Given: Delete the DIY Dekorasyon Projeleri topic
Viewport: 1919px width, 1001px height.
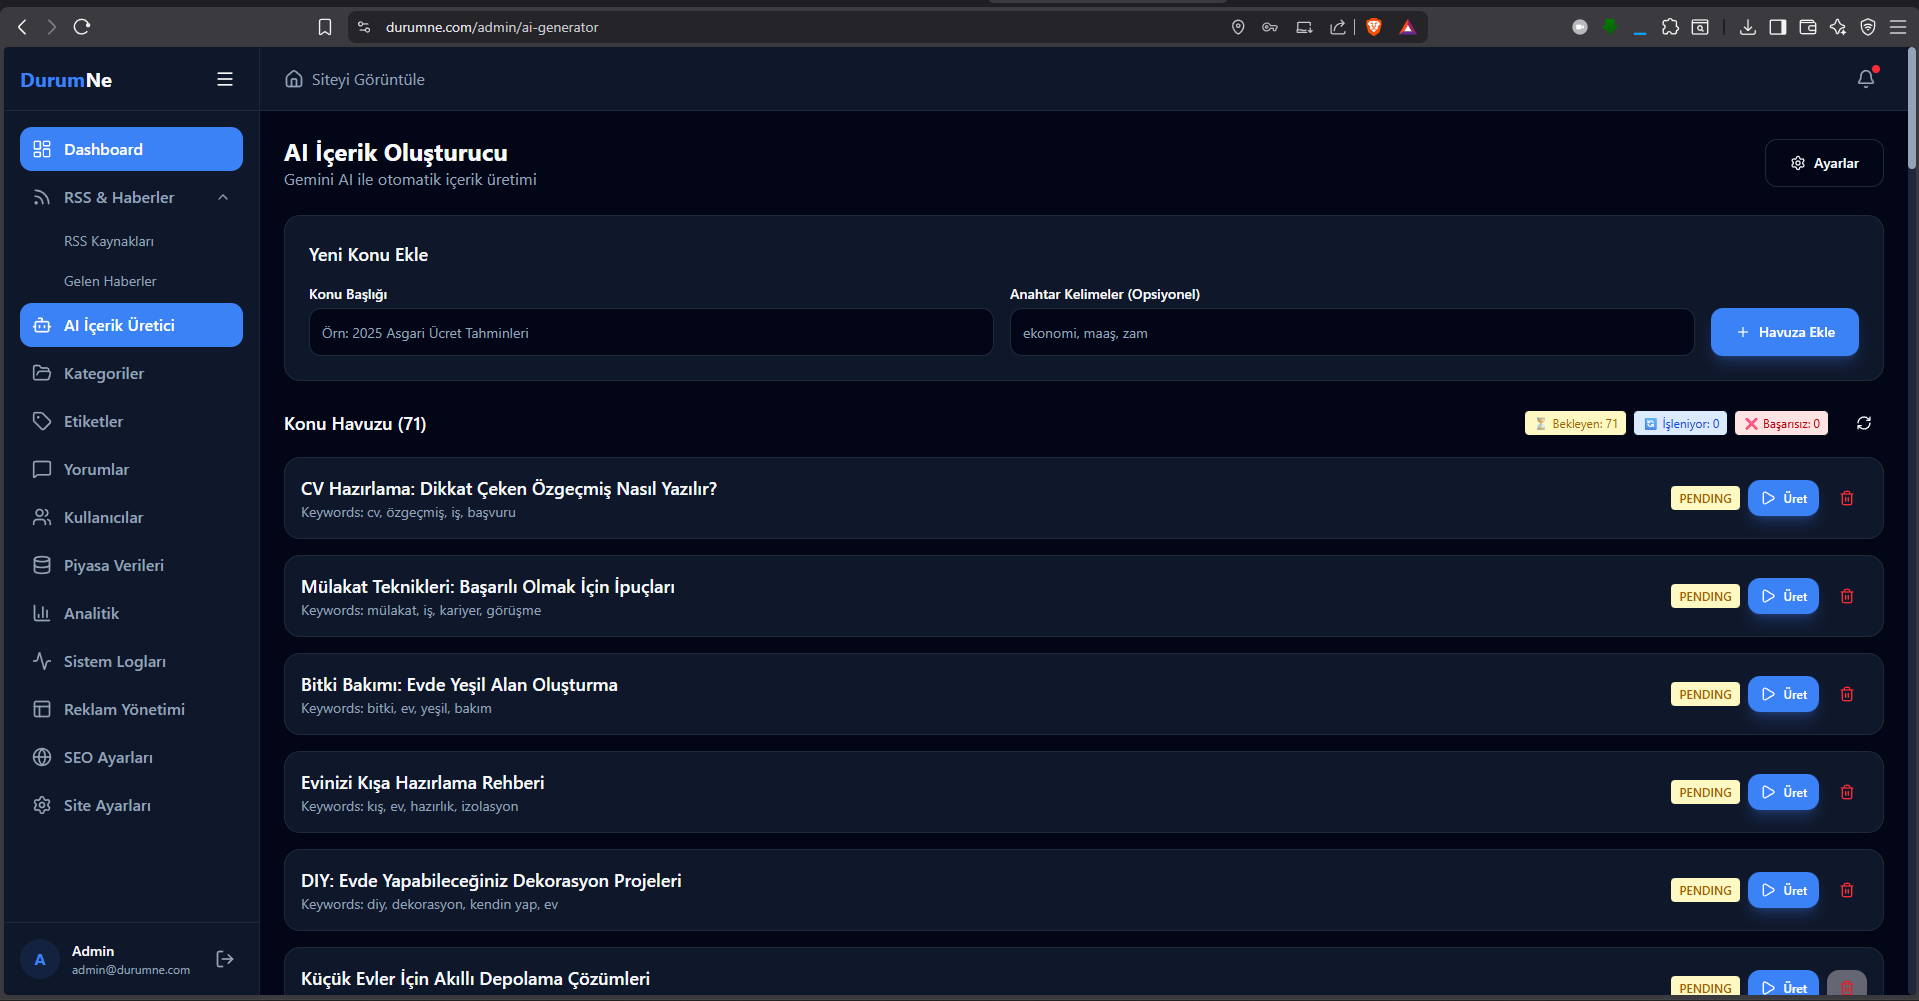Looking at the screenshot, I should [x=1847, y=890].
